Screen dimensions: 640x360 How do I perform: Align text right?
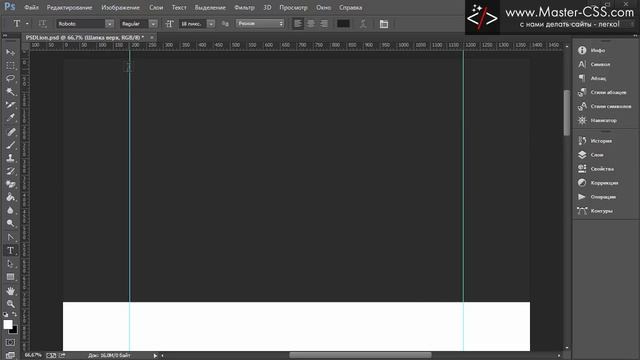click(324, 24)
